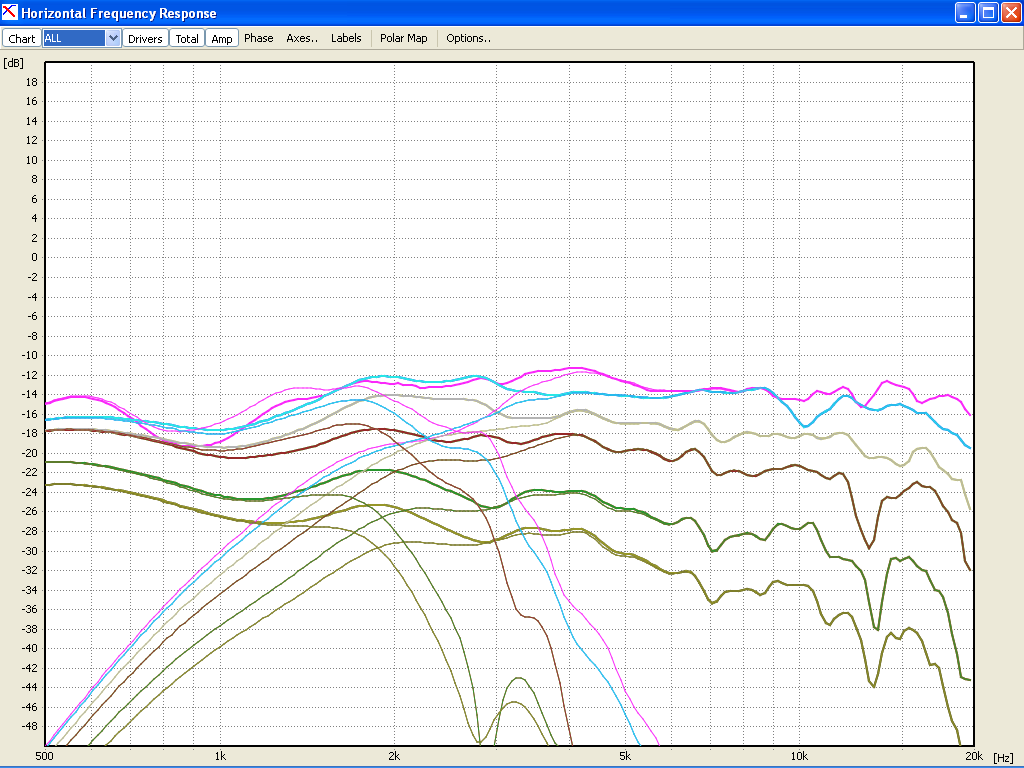The width and height of the screenshot is (1024, 768).
Task: Open the Axes.. settings
Action: 302,38
